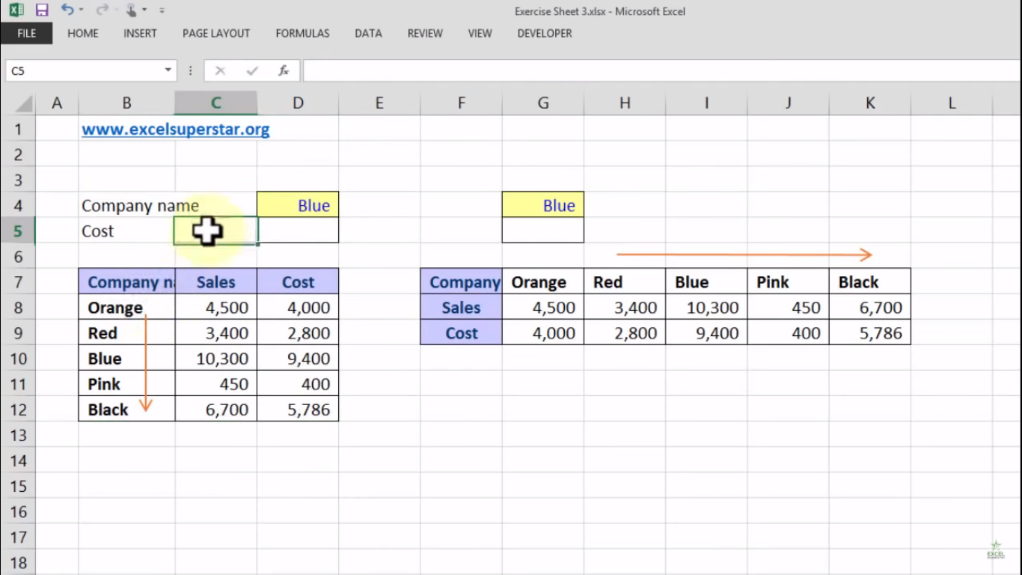1022x575 pixels.
Task: Select empty bordered cell G5
Action: pos(543,231)
